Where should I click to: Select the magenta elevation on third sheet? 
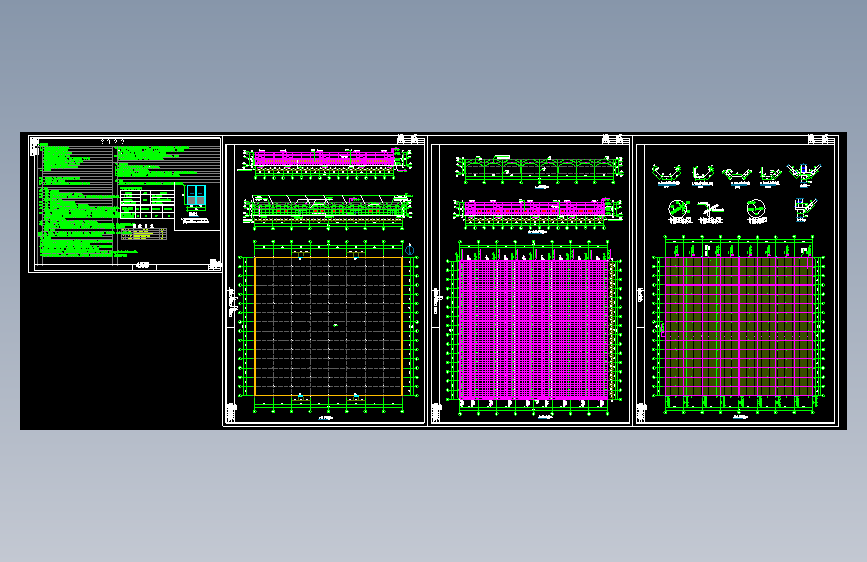(x=537, y=214)
